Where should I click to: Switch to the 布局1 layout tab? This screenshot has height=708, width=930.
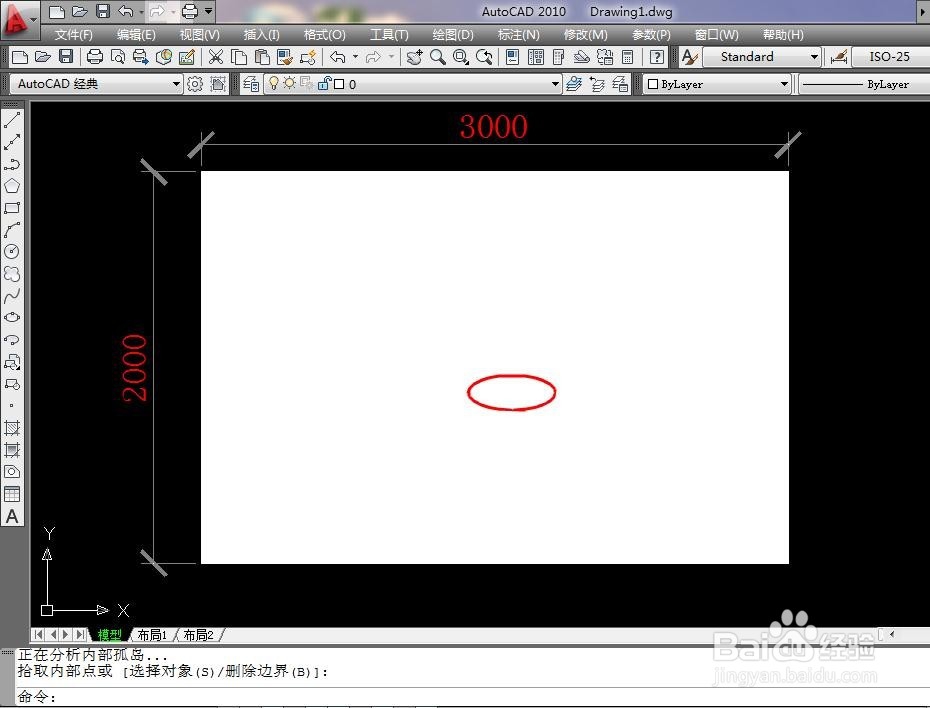(x=152, y=635)
